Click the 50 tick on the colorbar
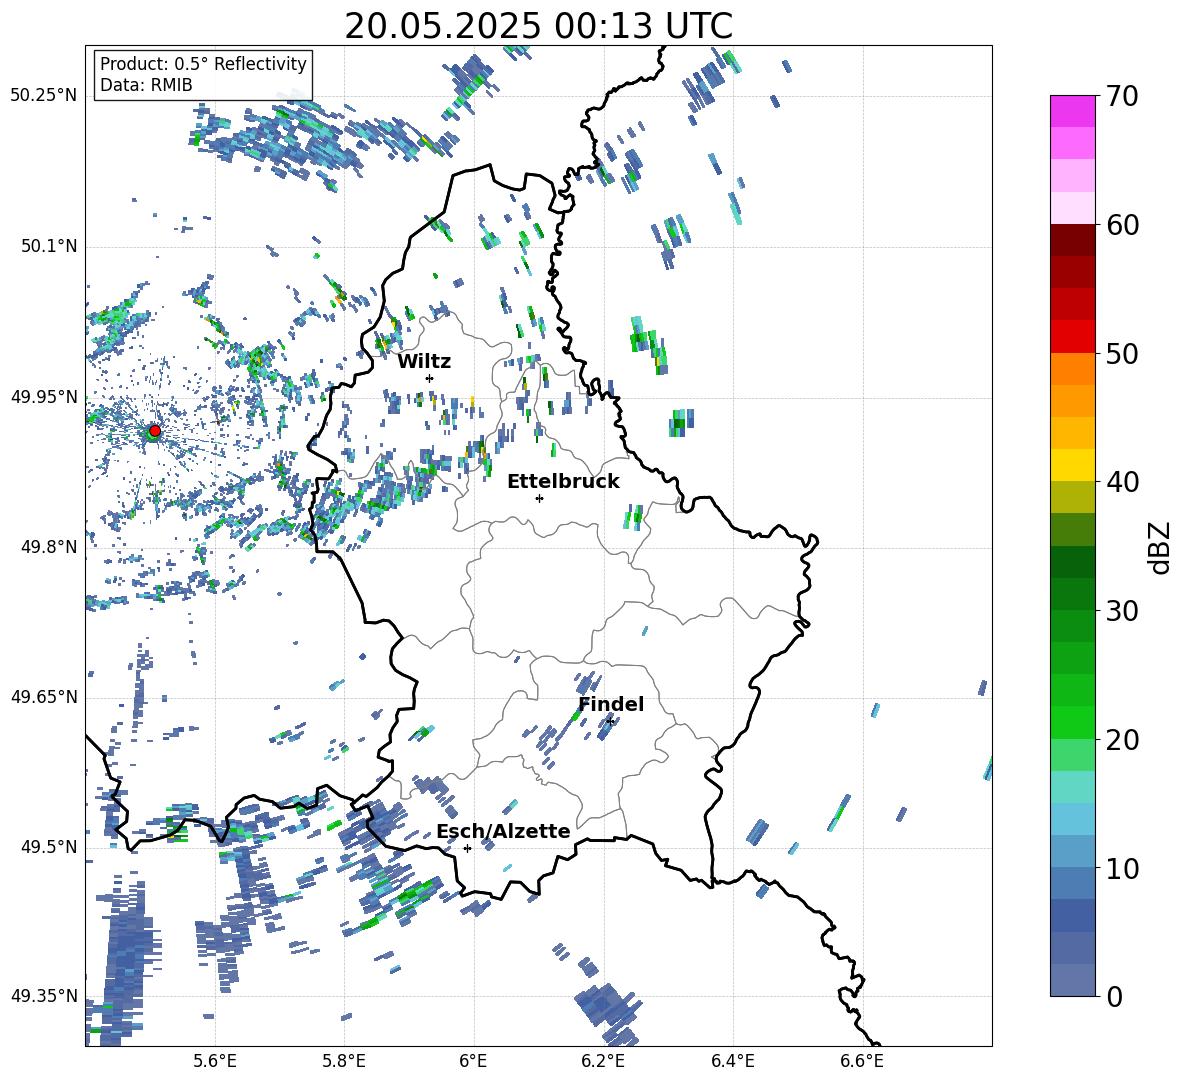The height and width of the screenshot is (1081, 1184). tap(1122, 353)
